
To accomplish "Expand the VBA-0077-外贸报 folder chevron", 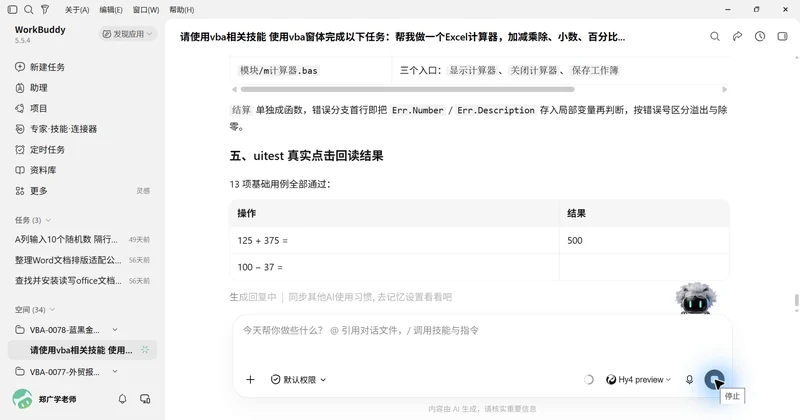I will 115,372.
